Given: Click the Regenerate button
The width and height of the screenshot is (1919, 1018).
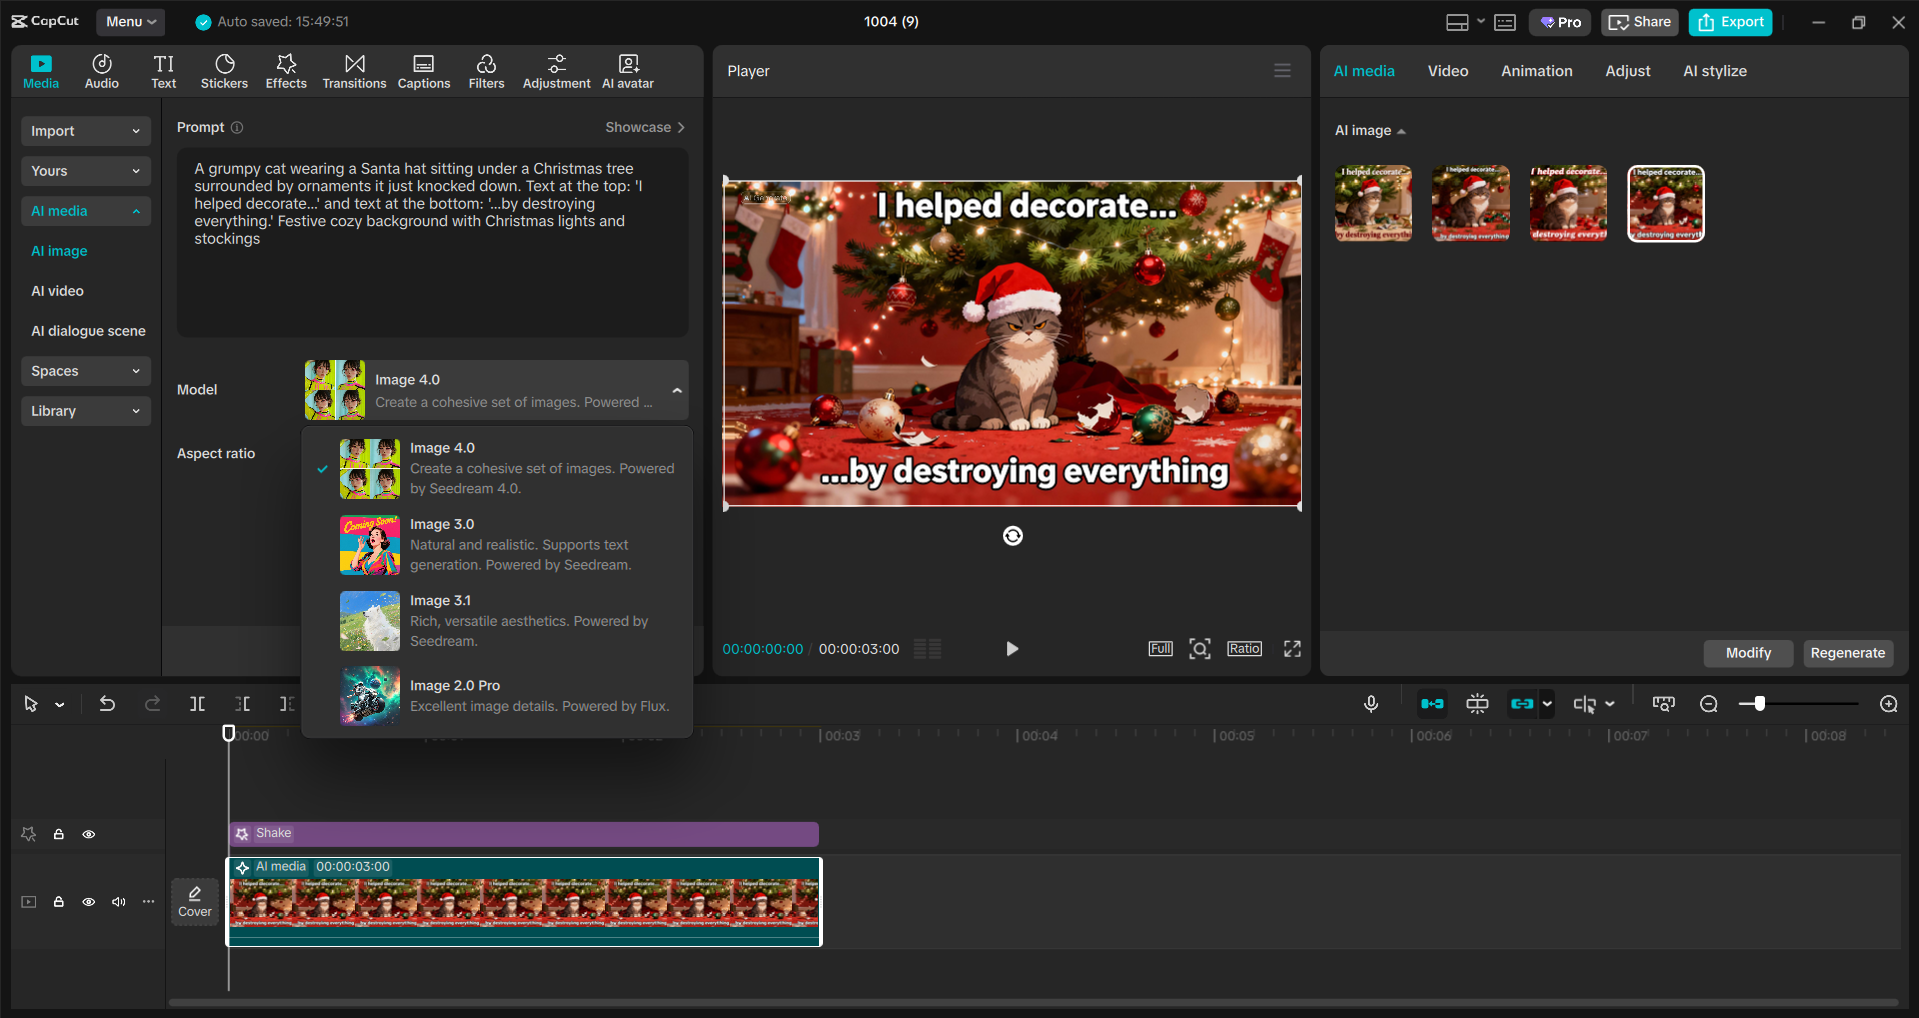Looking at the screenshot, I should pyautogui.click(x=1847, y=653).
